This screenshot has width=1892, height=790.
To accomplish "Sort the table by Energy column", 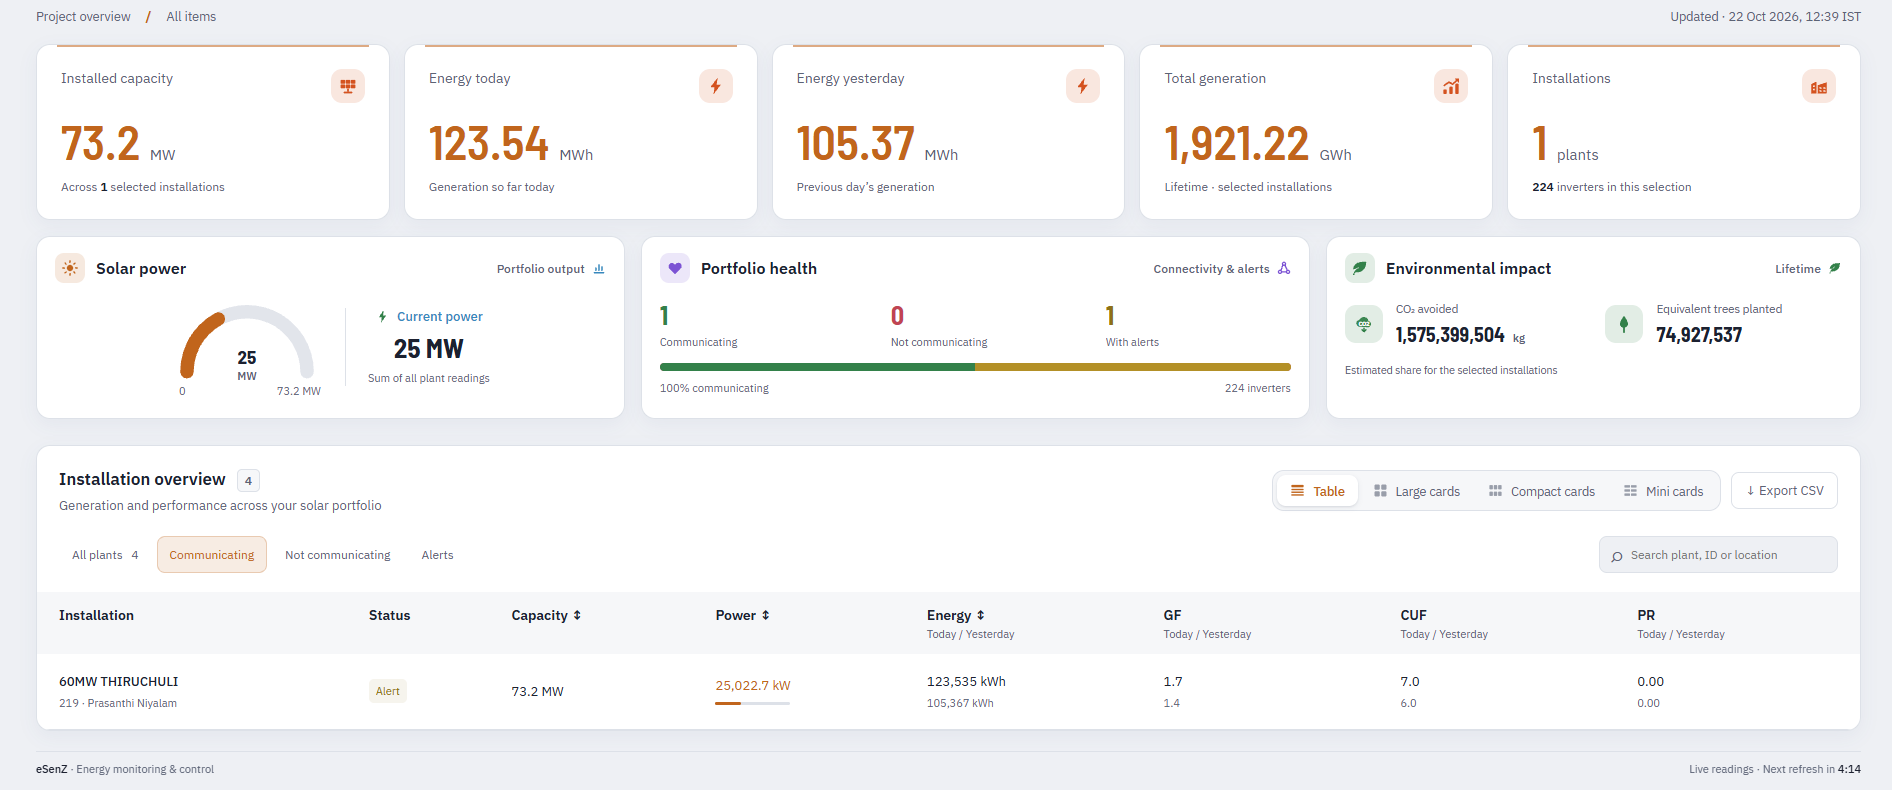I will coord(956,616).
